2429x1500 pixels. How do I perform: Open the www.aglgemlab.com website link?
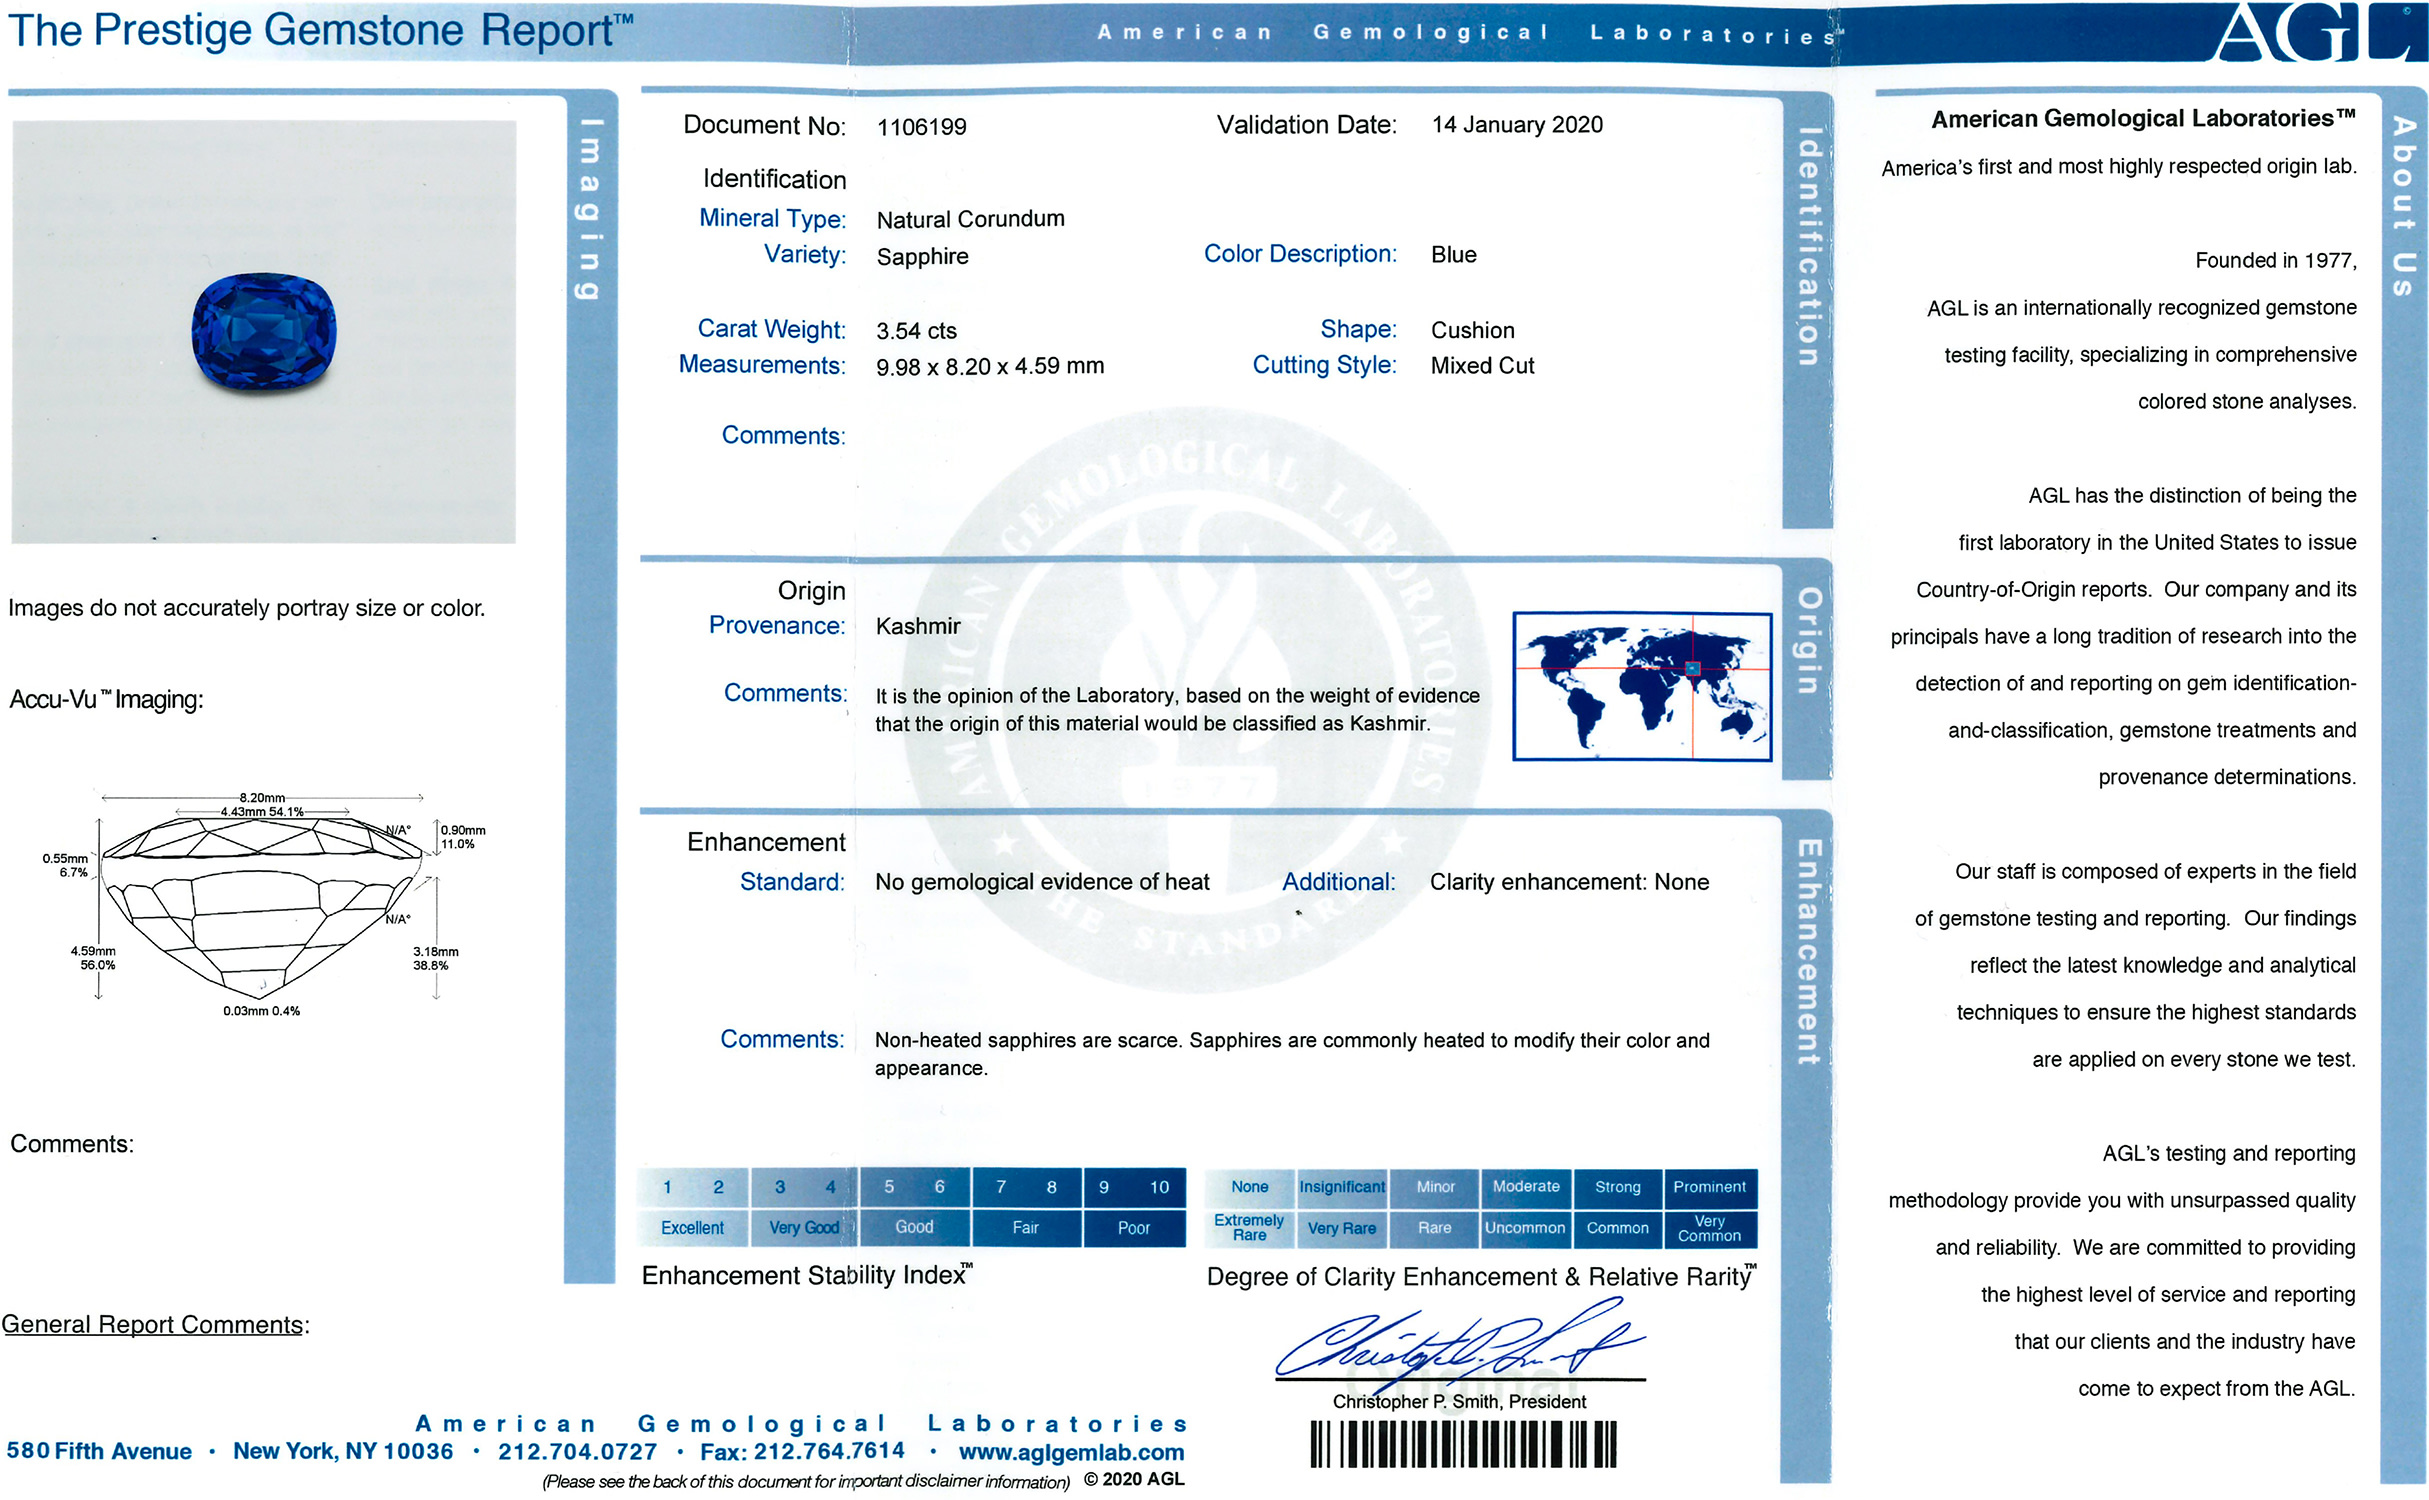pyautogui.click(x=1071, y=1452)
